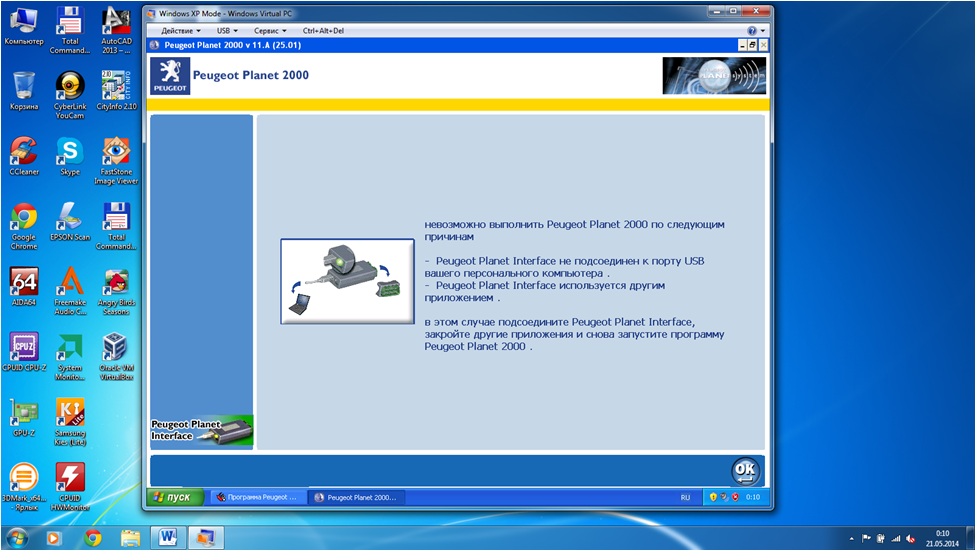Open the Virtual PC help icon
The image size is (976, 551).
(751, 31)
